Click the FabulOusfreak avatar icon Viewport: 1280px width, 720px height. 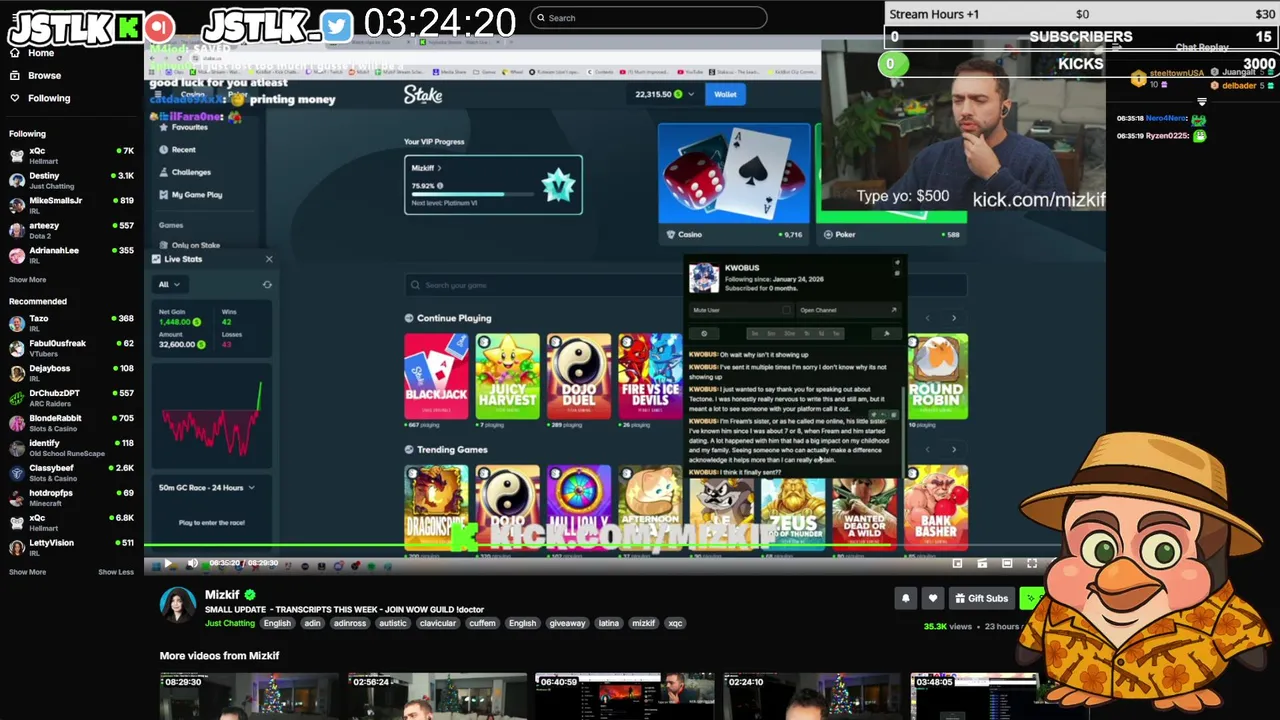coord(17,348)
